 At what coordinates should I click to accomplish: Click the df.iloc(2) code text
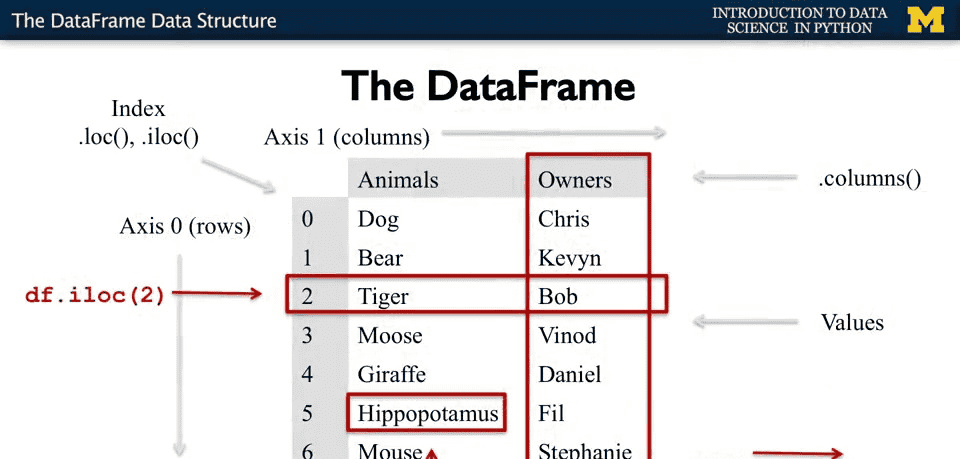(x=95, y=295)
